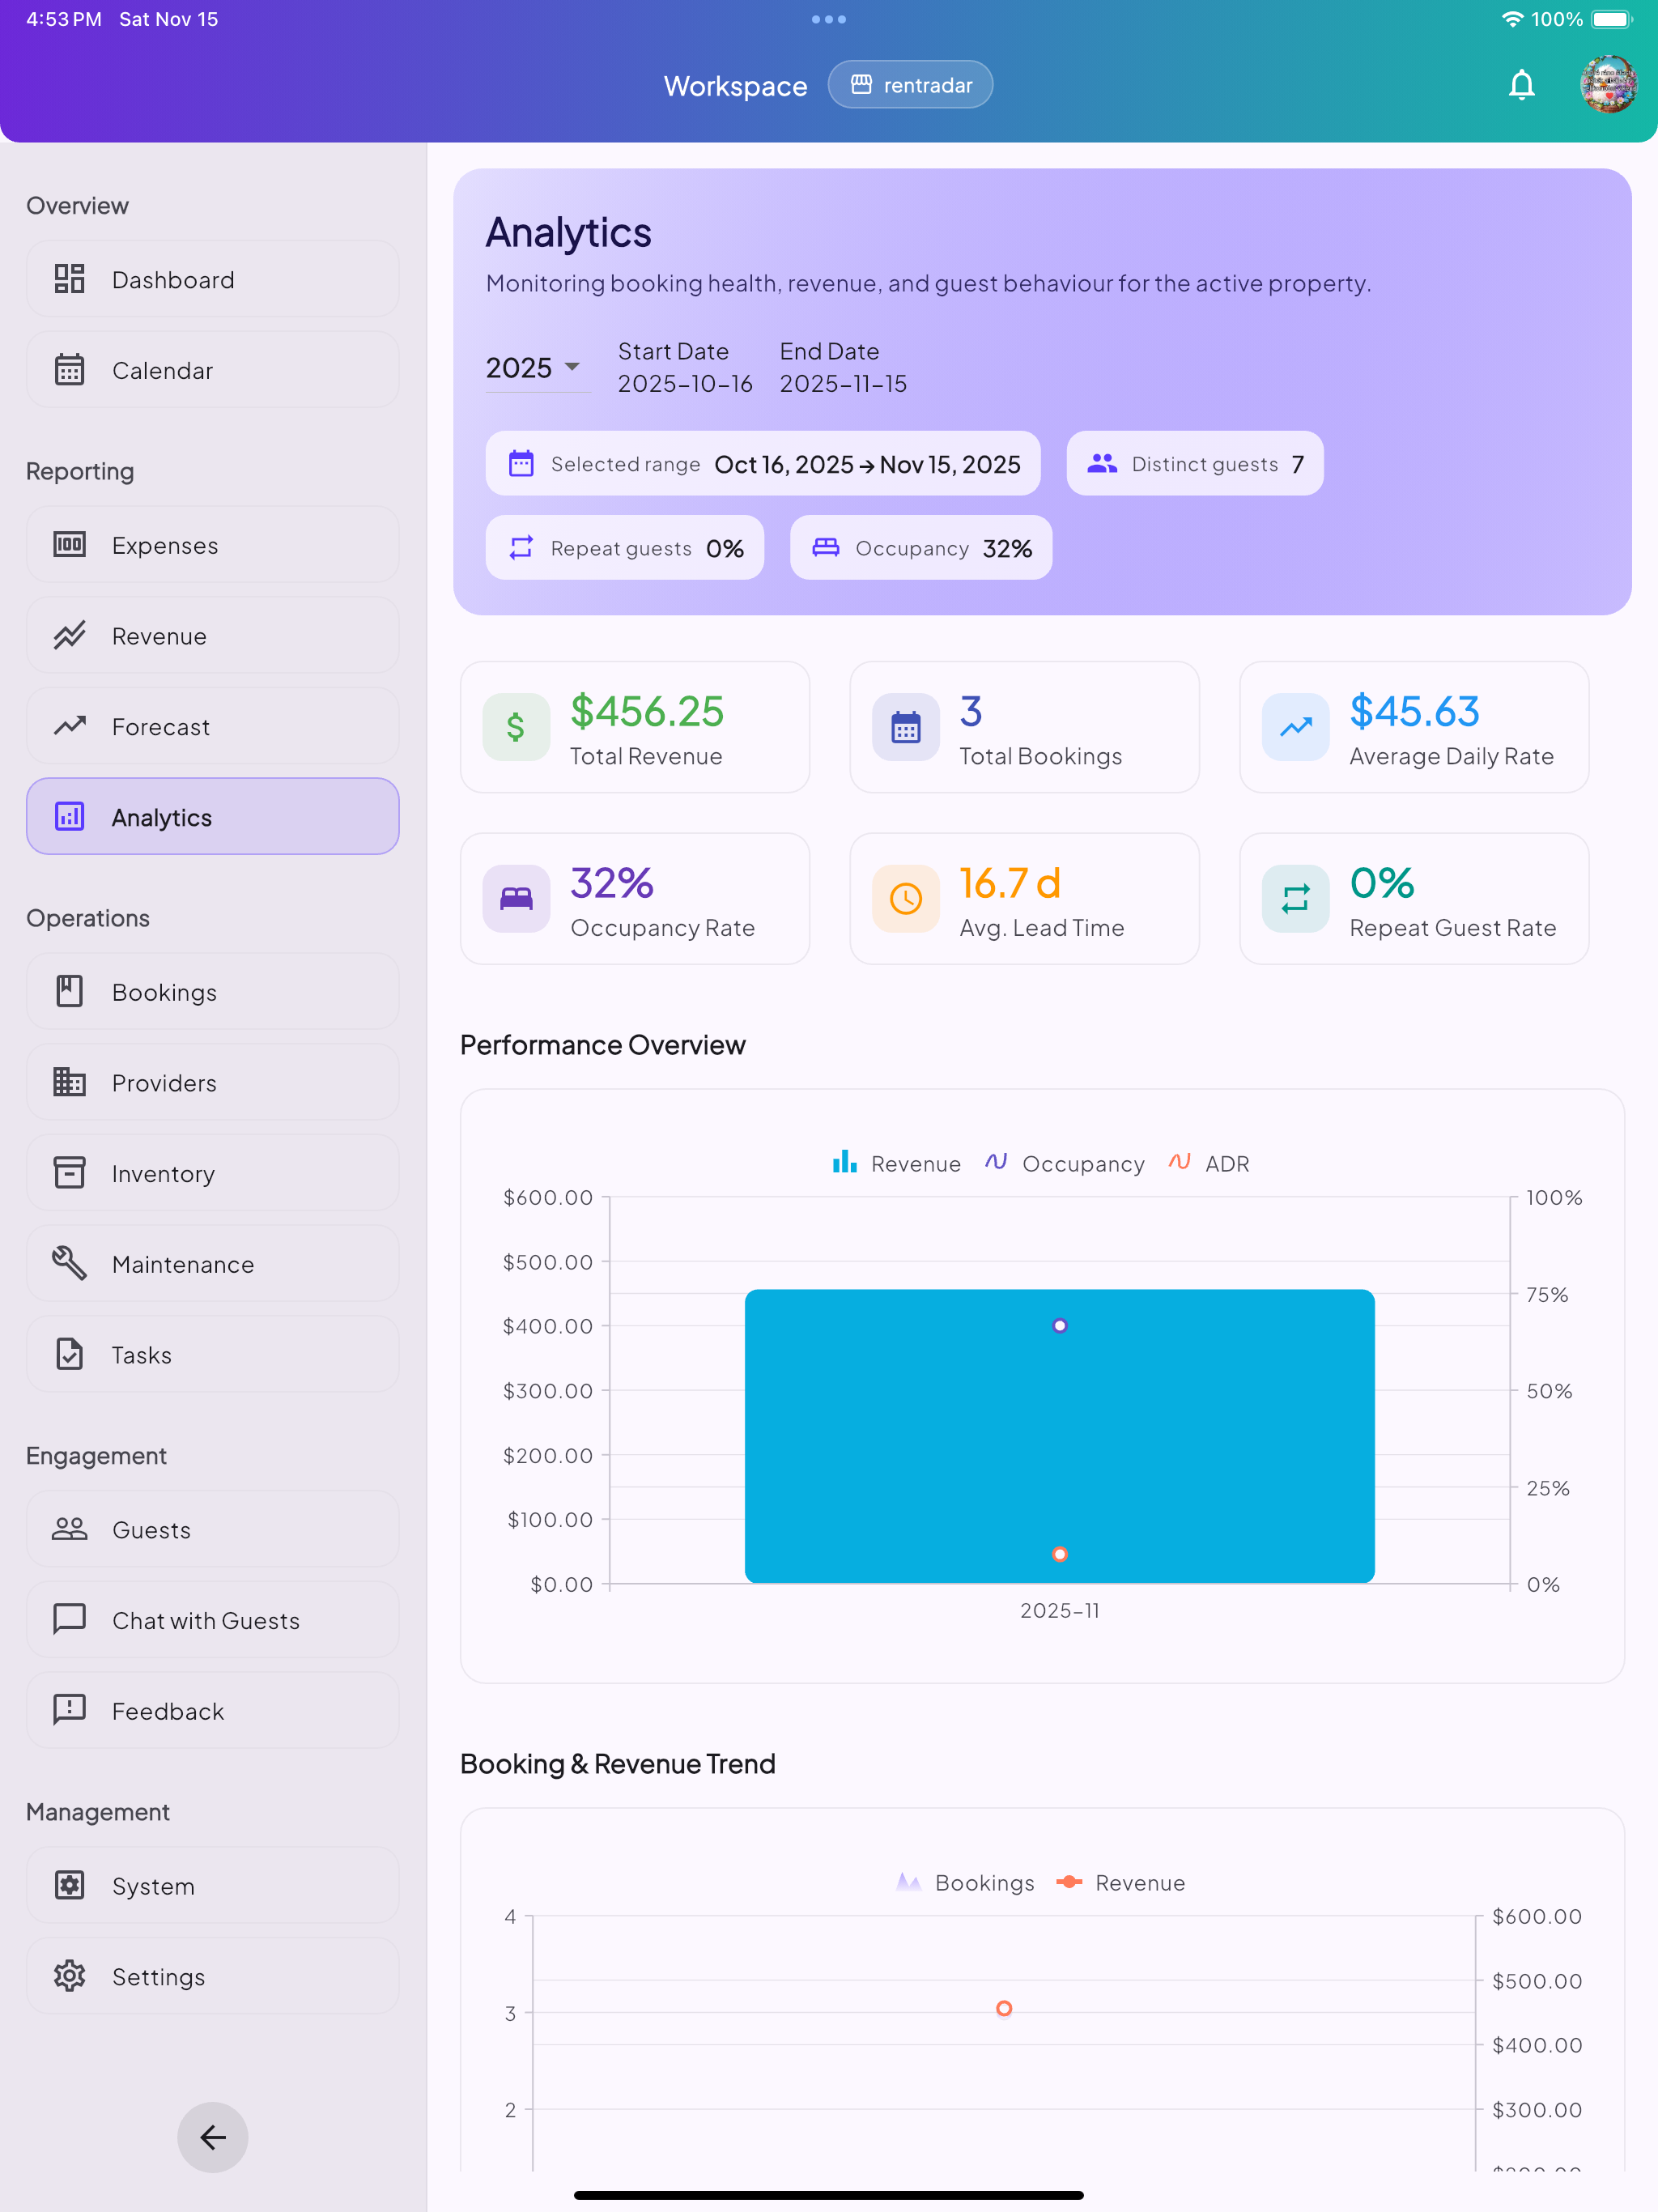Click the 2025-11 axis label
This screenshot has width=1658, height=2212.
[x=1060, y=1610]
